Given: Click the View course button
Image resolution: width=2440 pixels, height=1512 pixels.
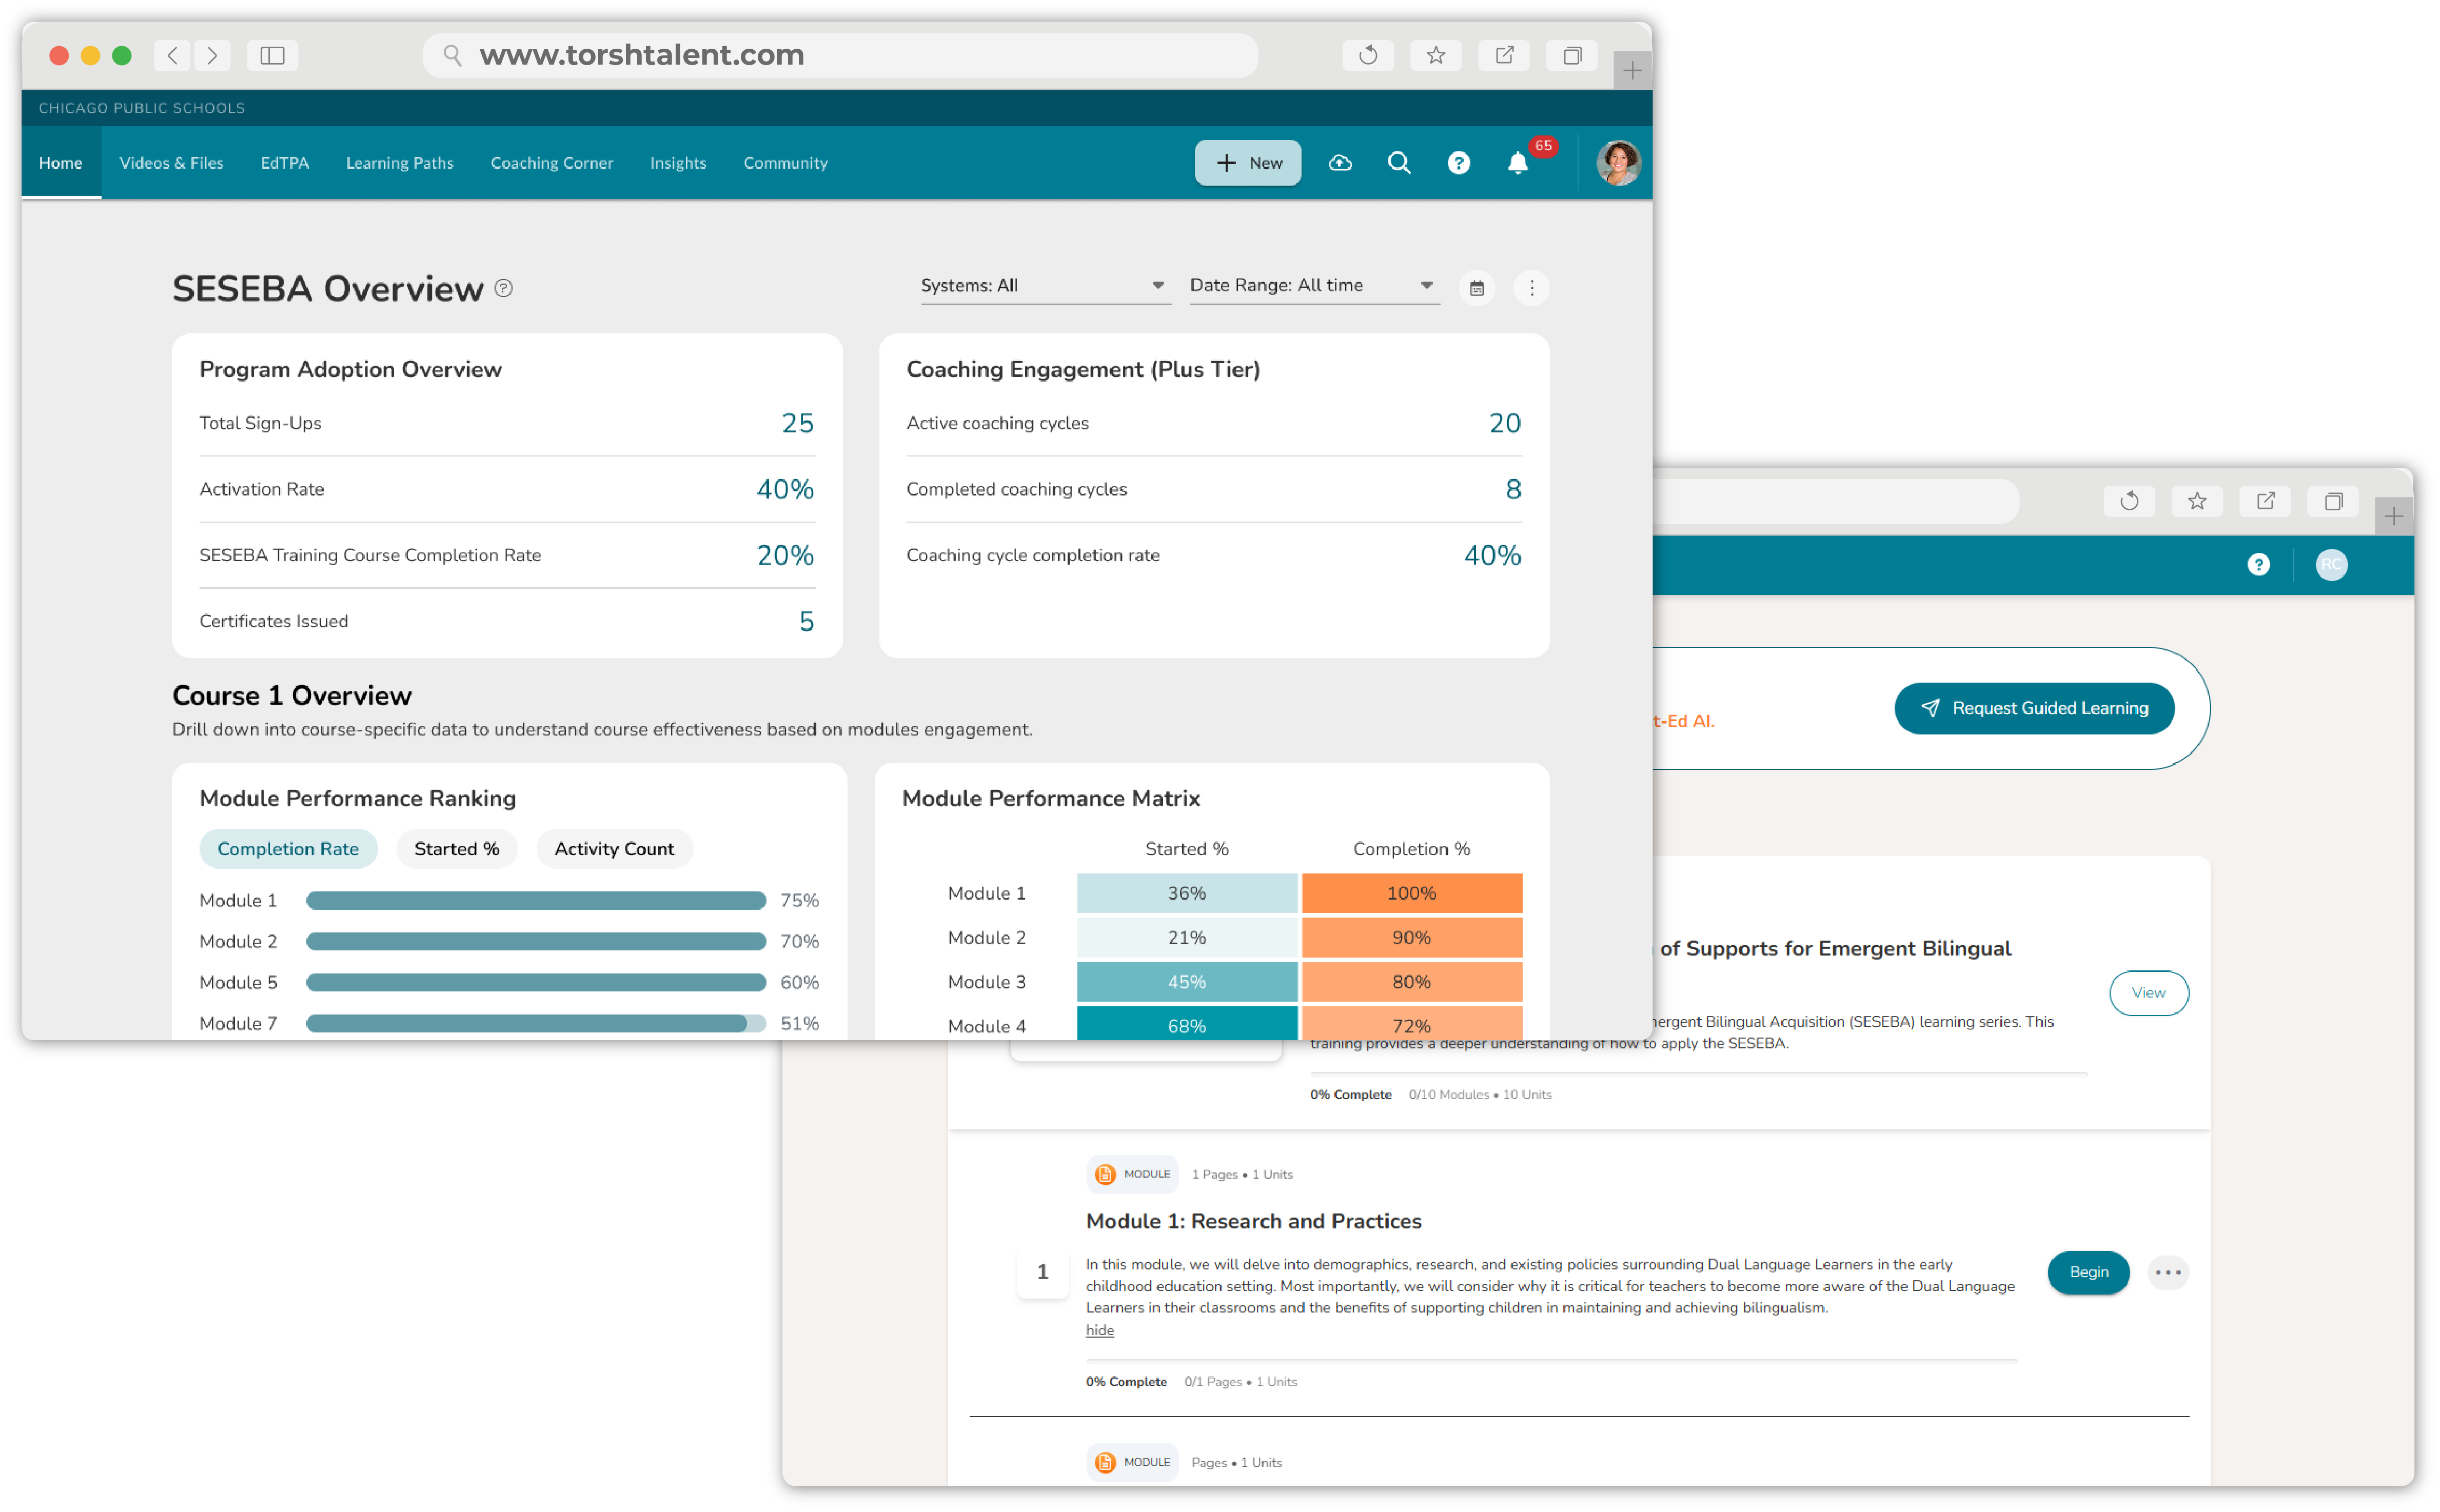Looking at the screenshot, I should click(x=2148, y=993).
